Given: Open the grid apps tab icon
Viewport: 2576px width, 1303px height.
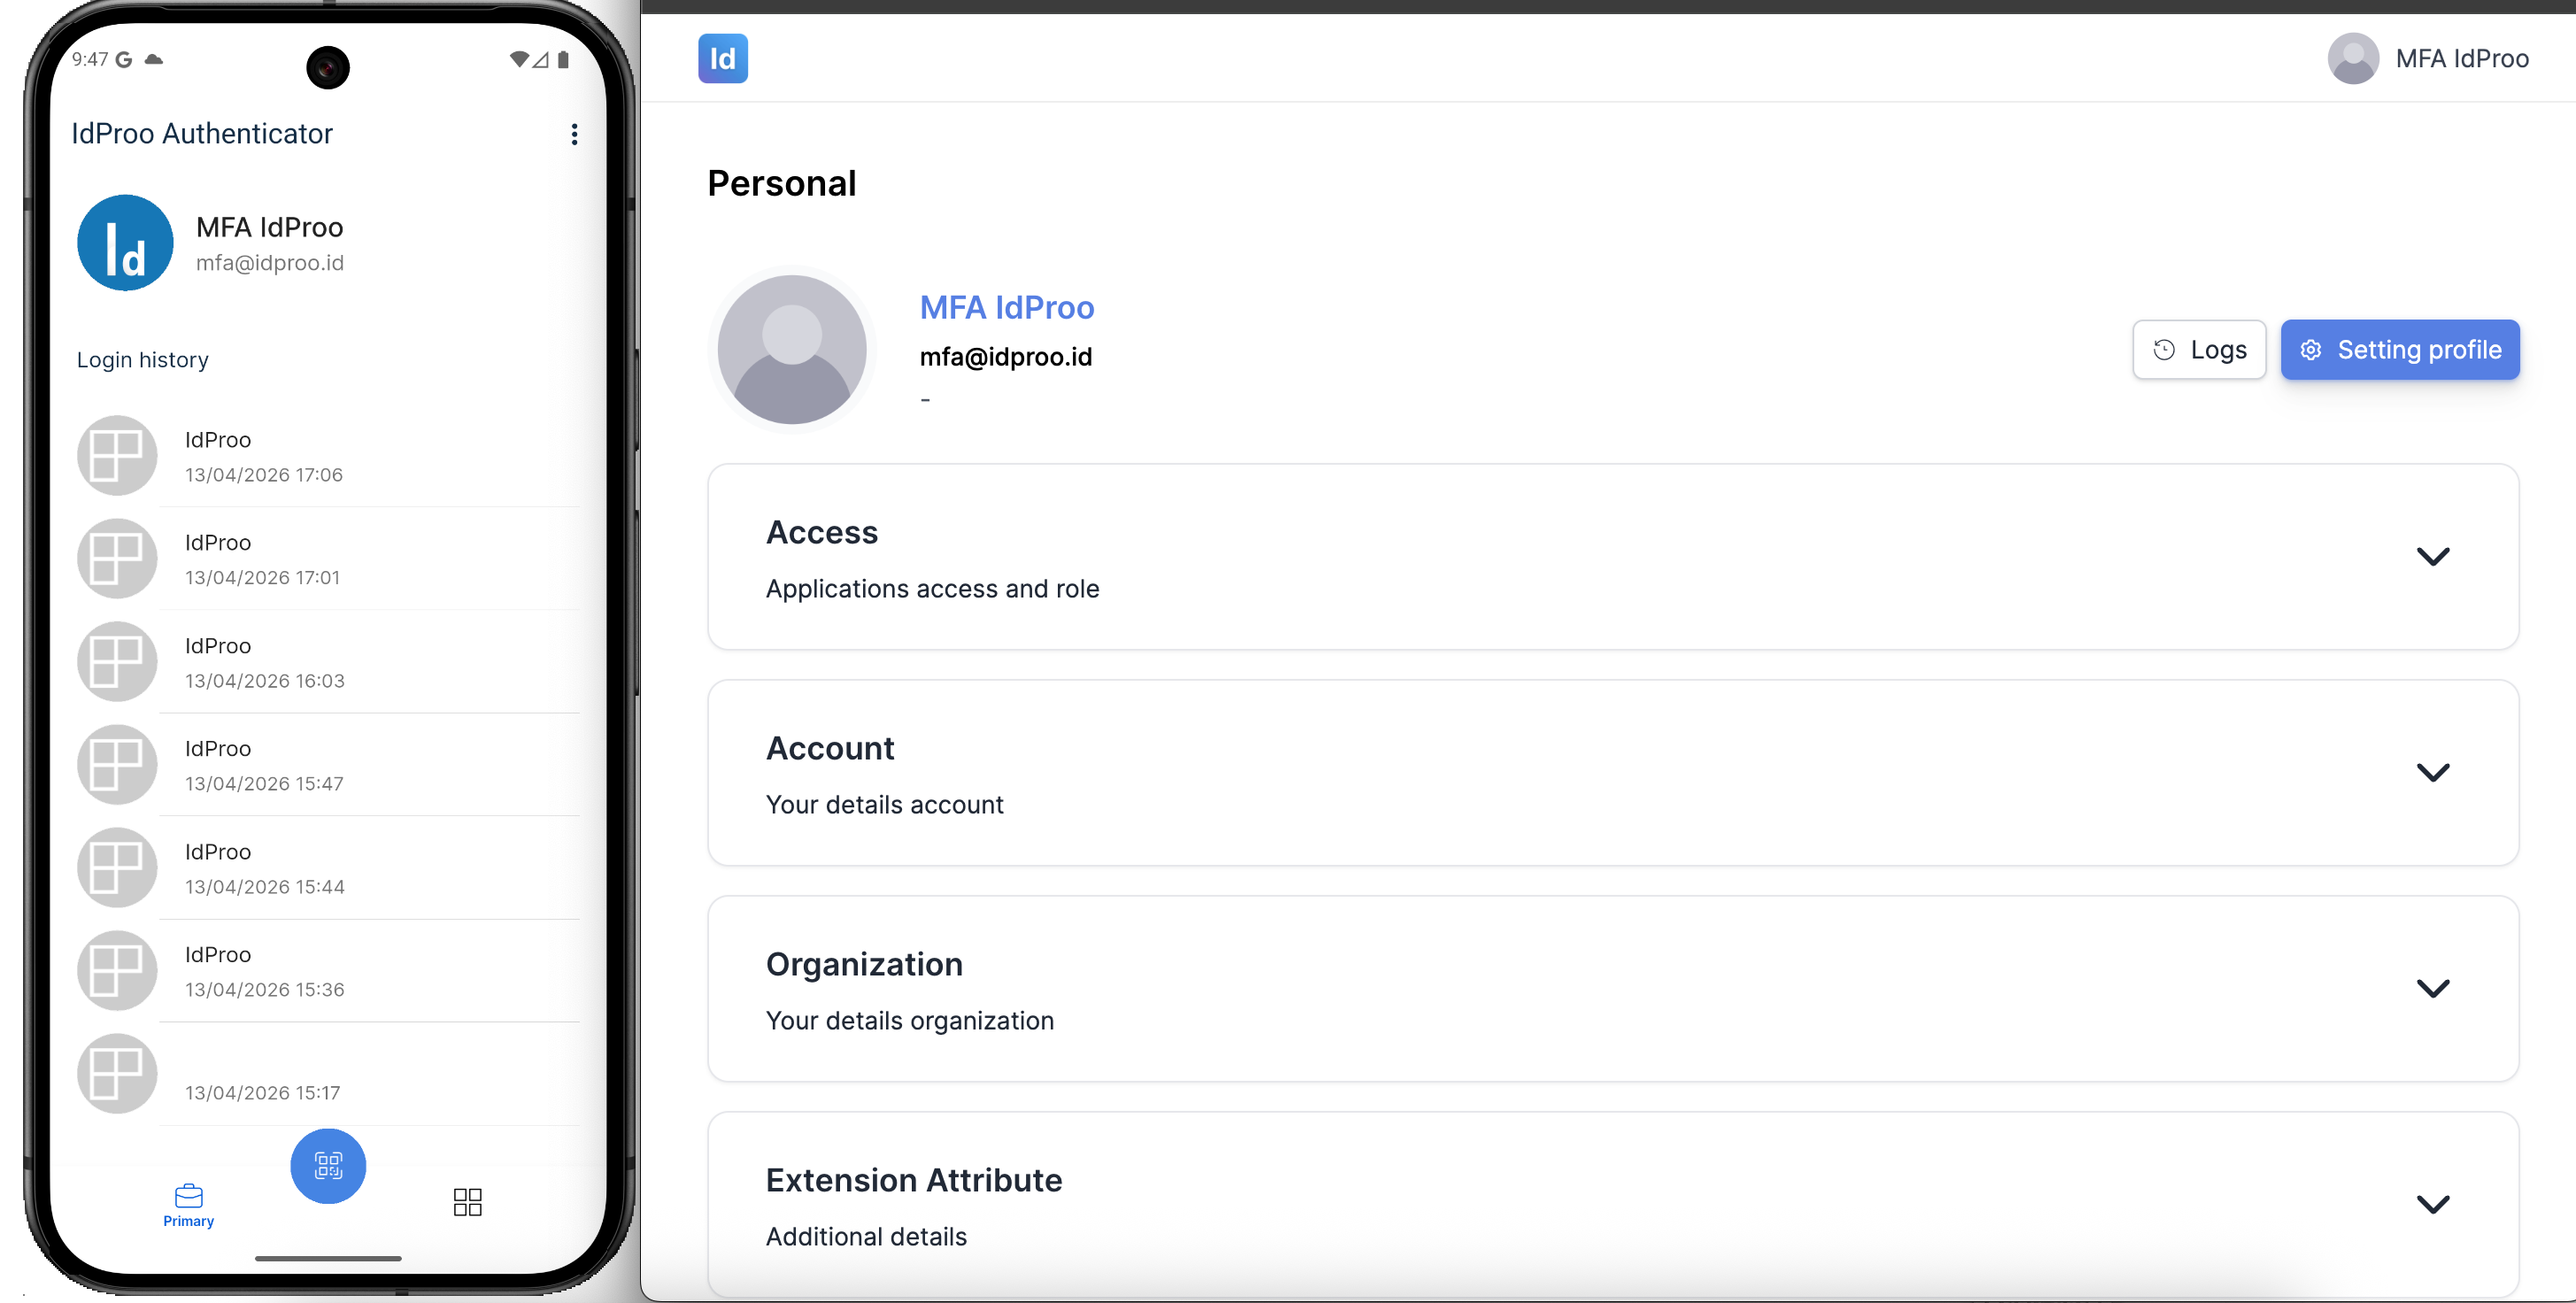Looking at the screenshot, I should point(467,1202).
